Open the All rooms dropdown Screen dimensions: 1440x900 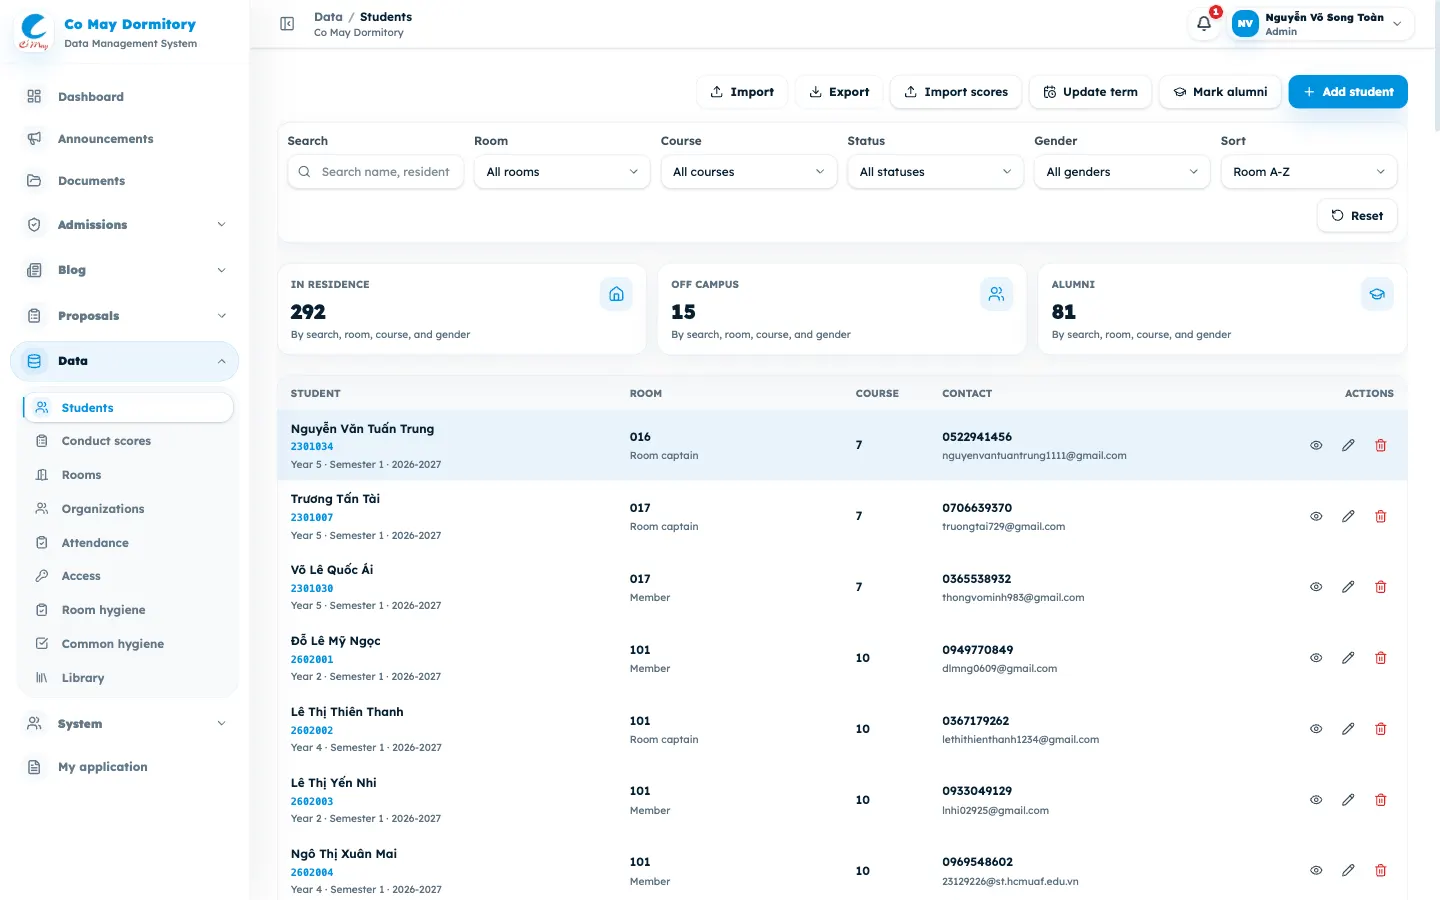point(562,172)
